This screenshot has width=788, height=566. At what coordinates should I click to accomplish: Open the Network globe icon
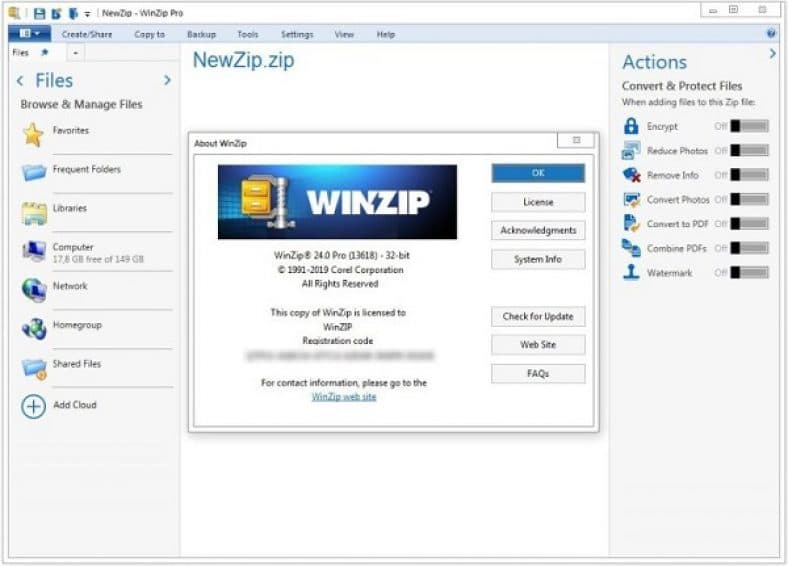point(34,290)
